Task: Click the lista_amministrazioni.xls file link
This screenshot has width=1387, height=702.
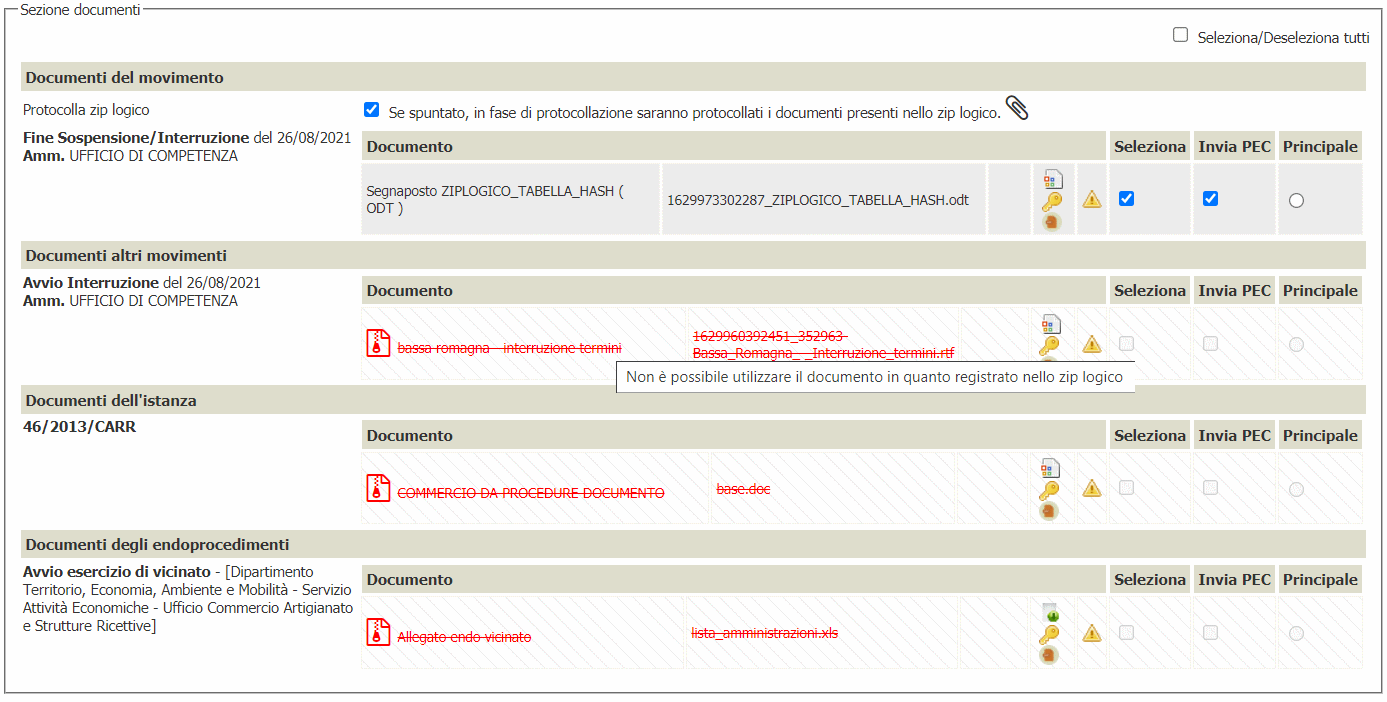Action: [x=764, y=633]
